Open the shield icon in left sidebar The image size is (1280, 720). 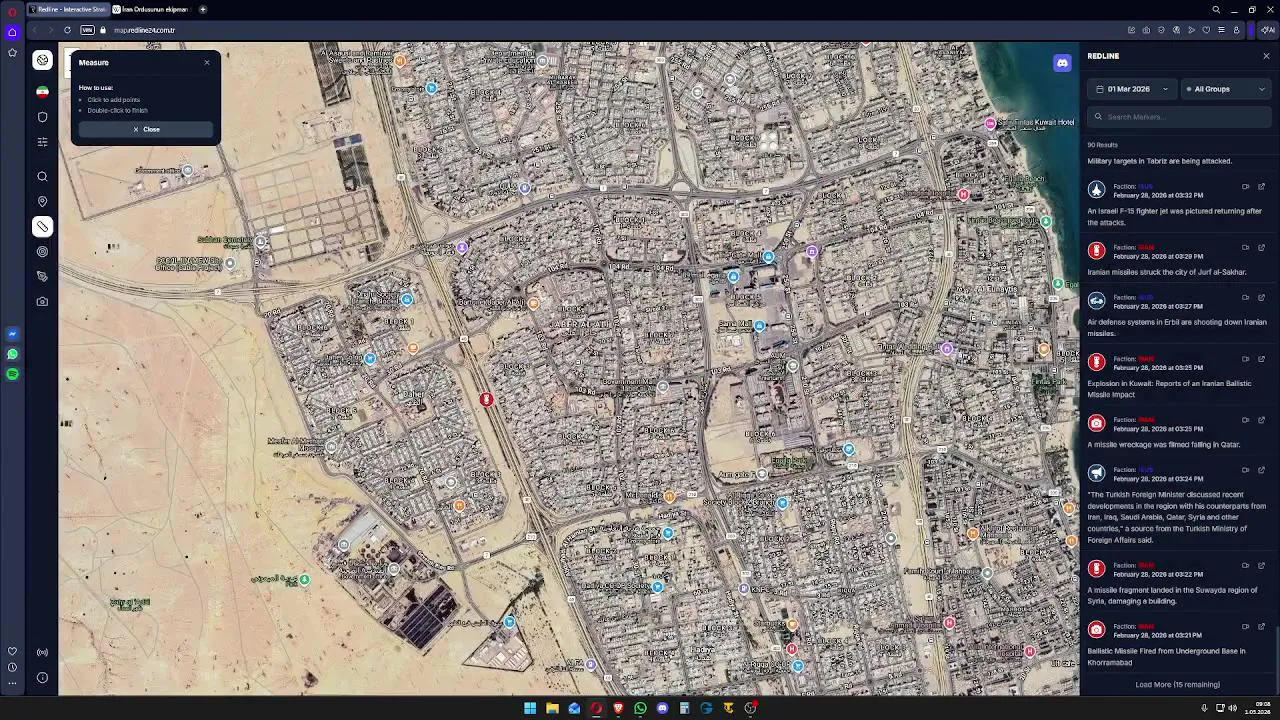point(42,117)
